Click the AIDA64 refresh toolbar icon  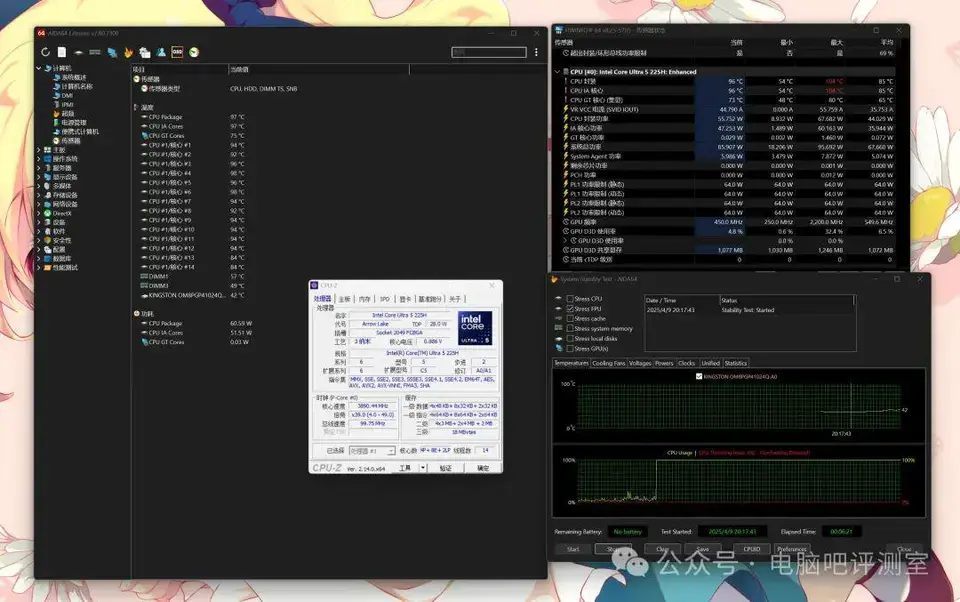point(45,52)
